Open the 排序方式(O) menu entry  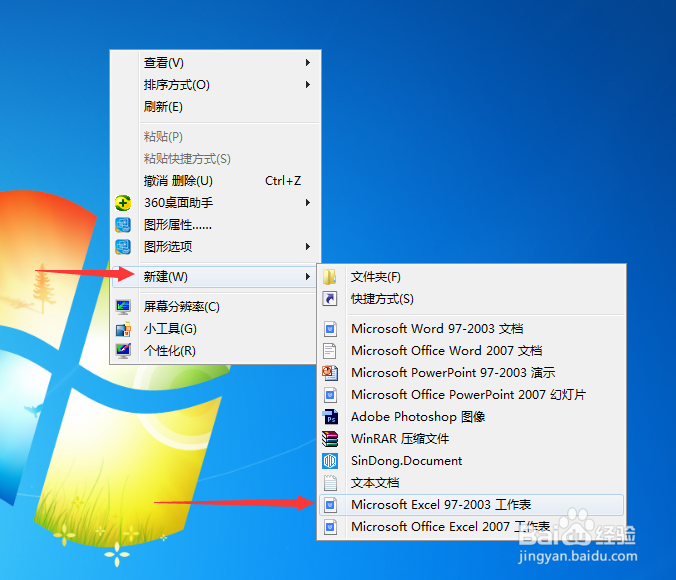216,85
